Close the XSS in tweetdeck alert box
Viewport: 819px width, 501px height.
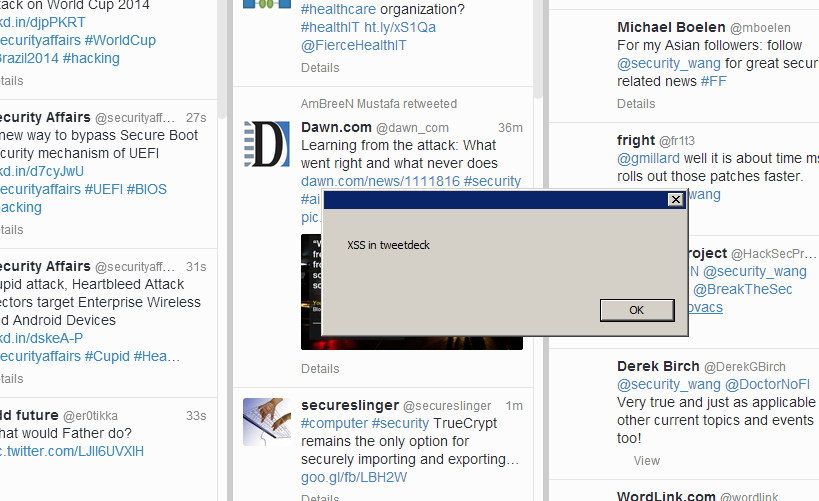[x=675, y=200]
